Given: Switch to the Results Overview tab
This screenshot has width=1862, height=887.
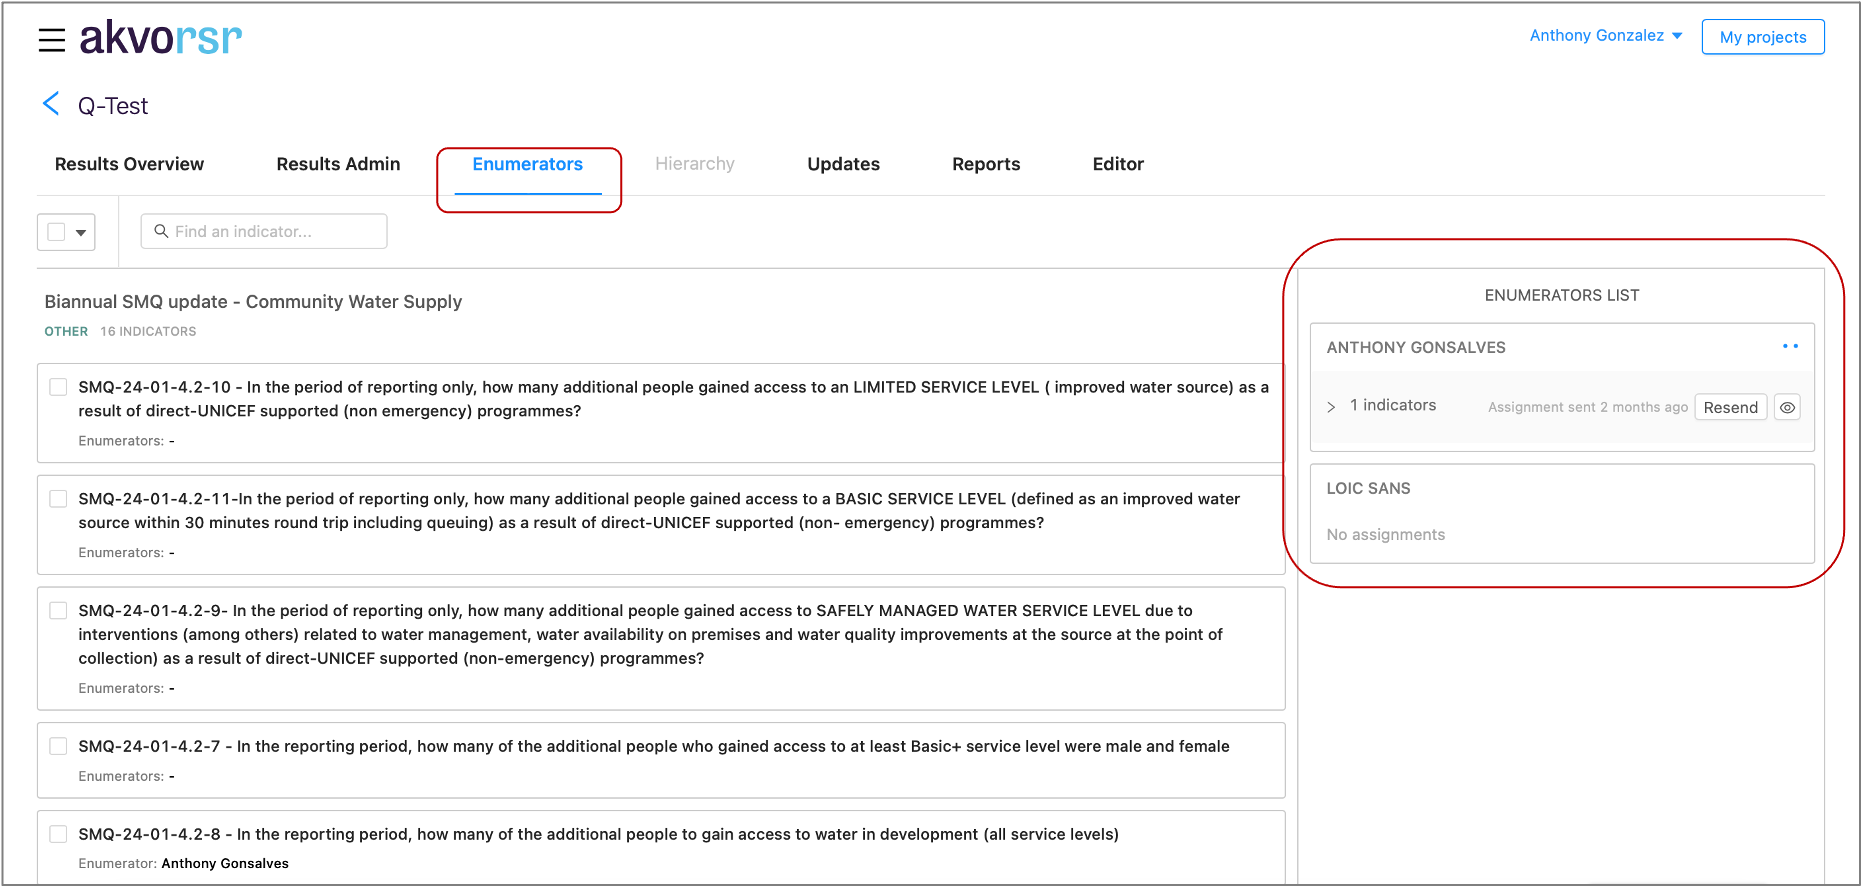Looking at the screenshot, I should tap(129, 164).
